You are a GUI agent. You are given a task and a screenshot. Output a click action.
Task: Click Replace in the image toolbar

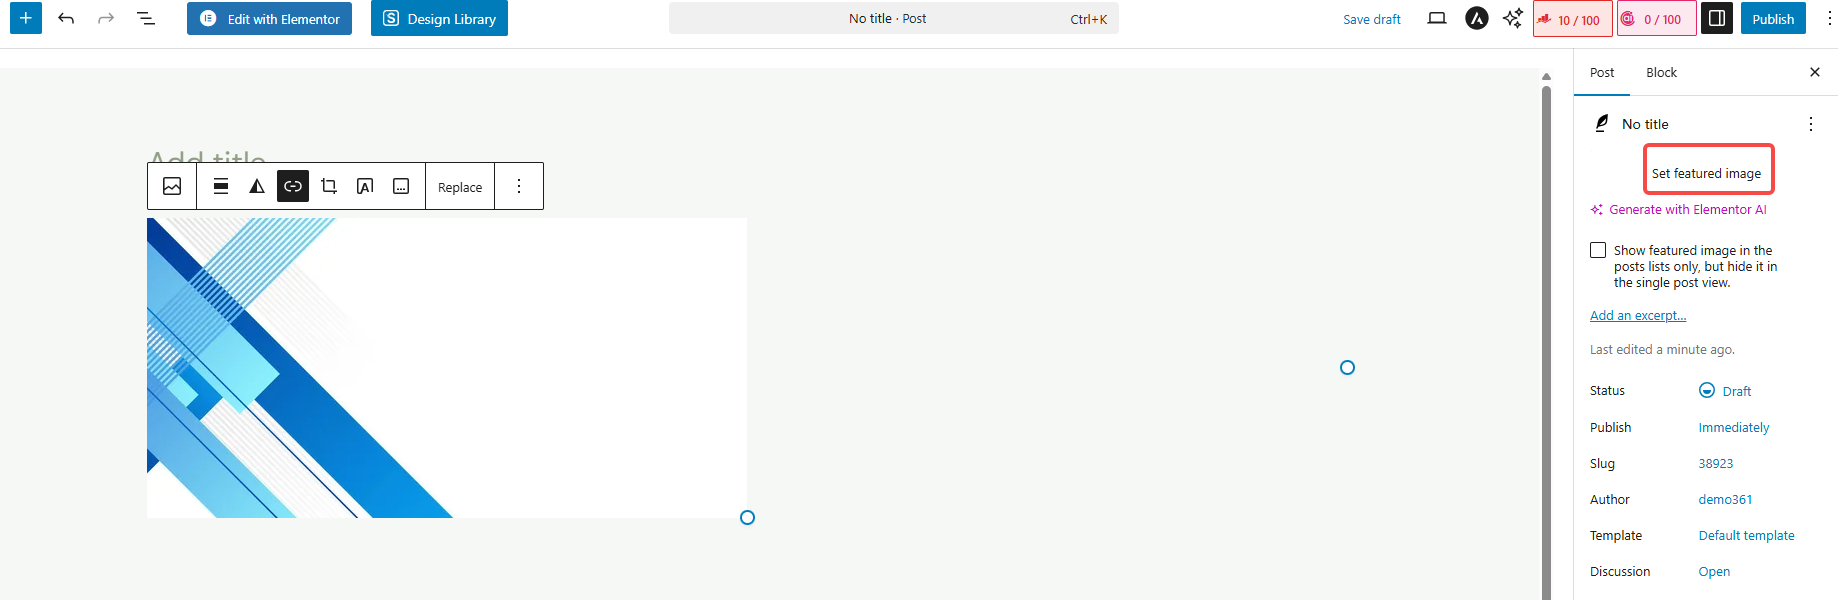pyautogui.click(x=460, y=187)
